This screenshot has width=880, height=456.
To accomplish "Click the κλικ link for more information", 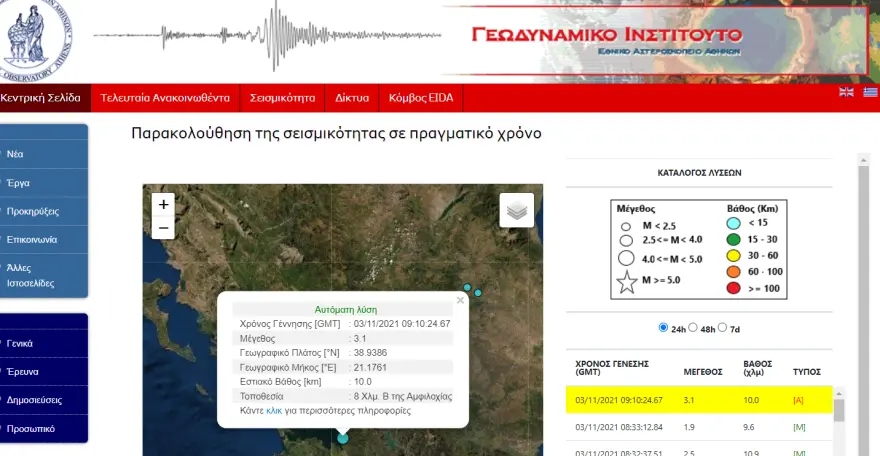I will 274,411.
